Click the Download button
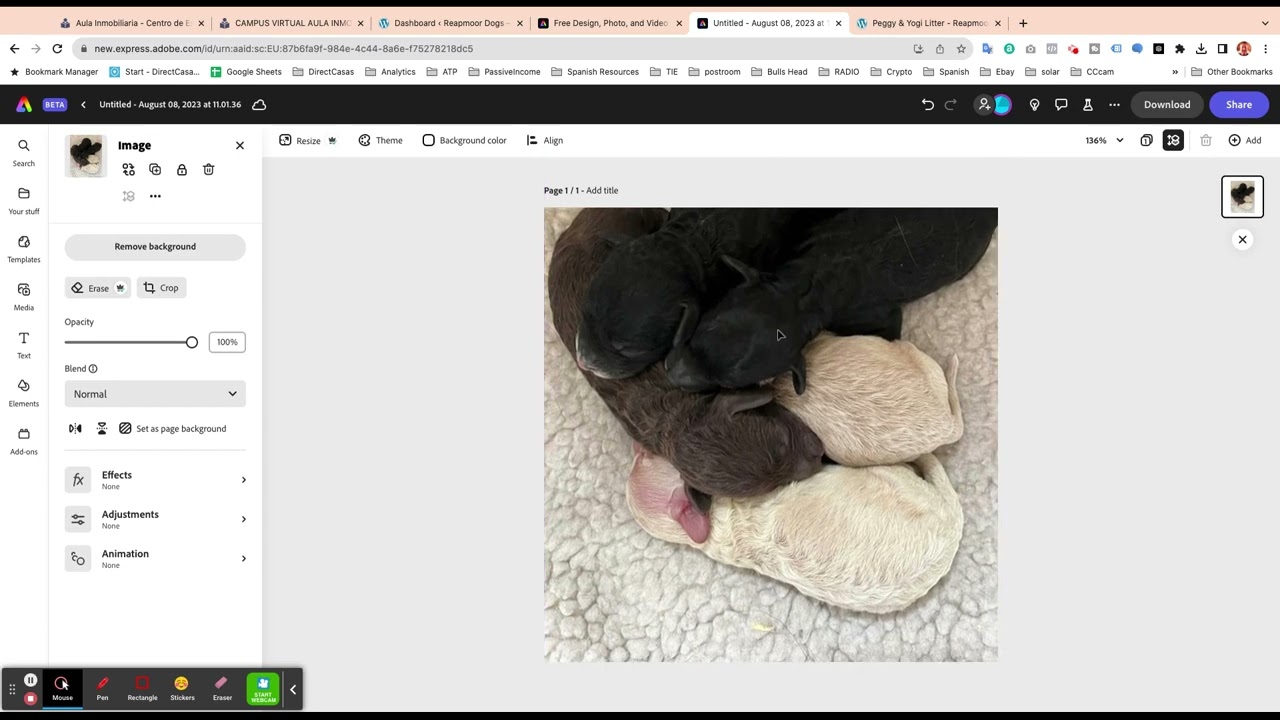 click(x=1167, y=104)
